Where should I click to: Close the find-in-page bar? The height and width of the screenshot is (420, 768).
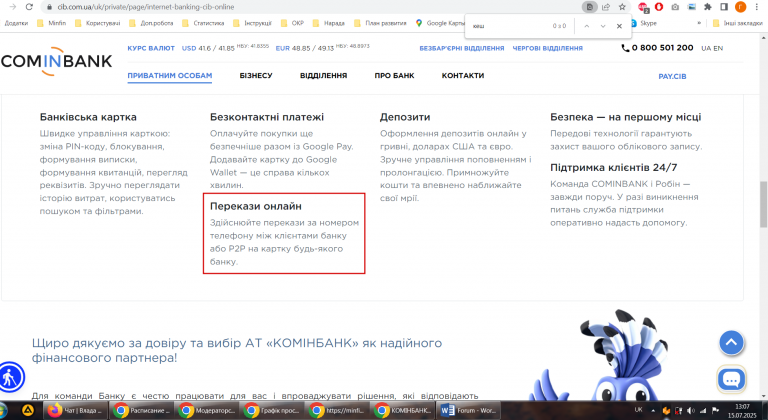(619, 26)
